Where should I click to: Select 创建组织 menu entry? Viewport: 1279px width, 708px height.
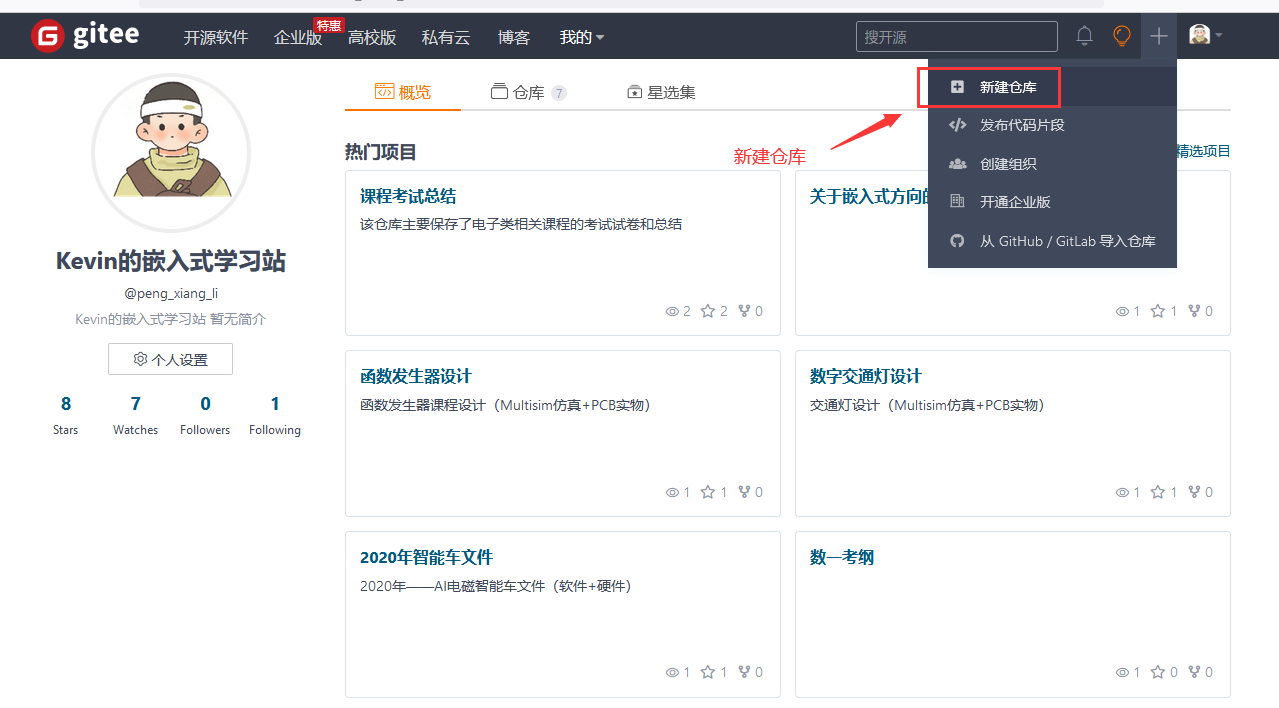(1008, 164)
